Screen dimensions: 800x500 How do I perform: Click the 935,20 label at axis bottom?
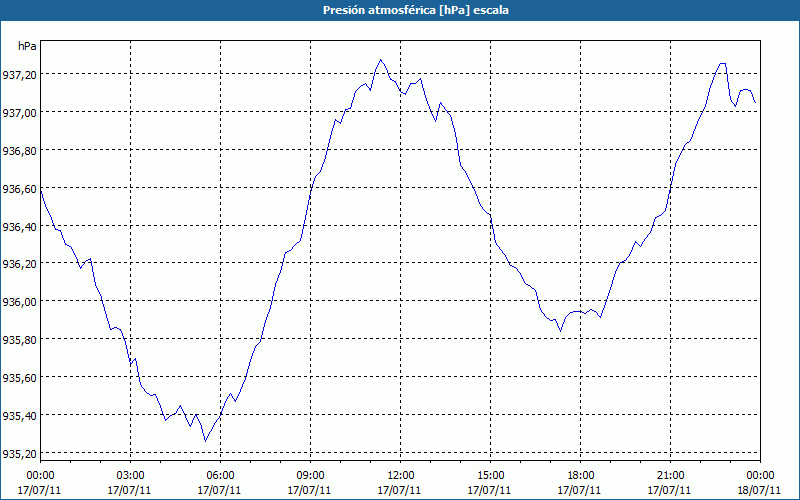pos(19,453)
